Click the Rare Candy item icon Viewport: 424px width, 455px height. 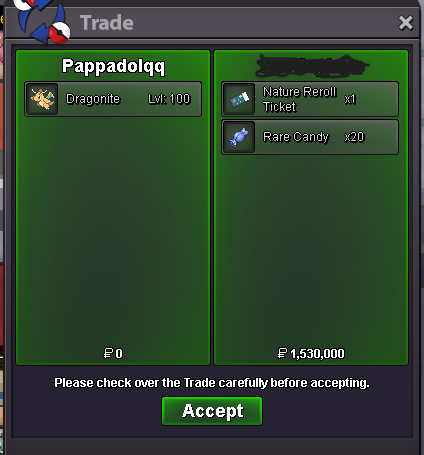[x=239, y=137]
